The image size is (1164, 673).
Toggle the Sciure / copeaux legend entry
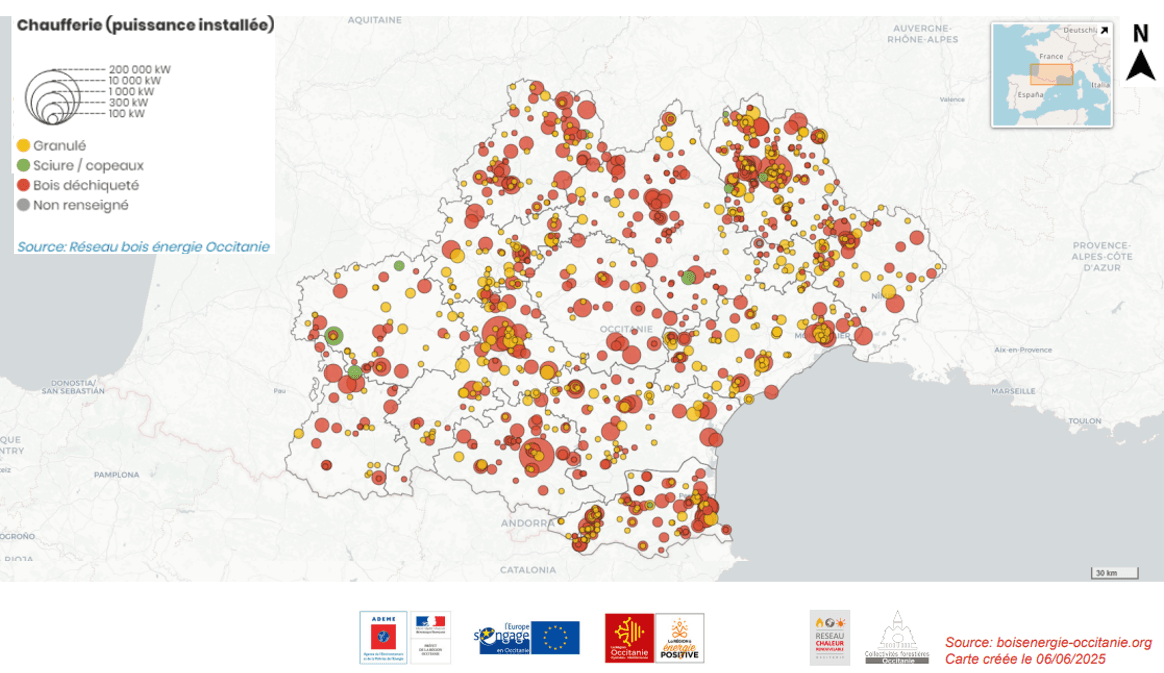point(80,165)
